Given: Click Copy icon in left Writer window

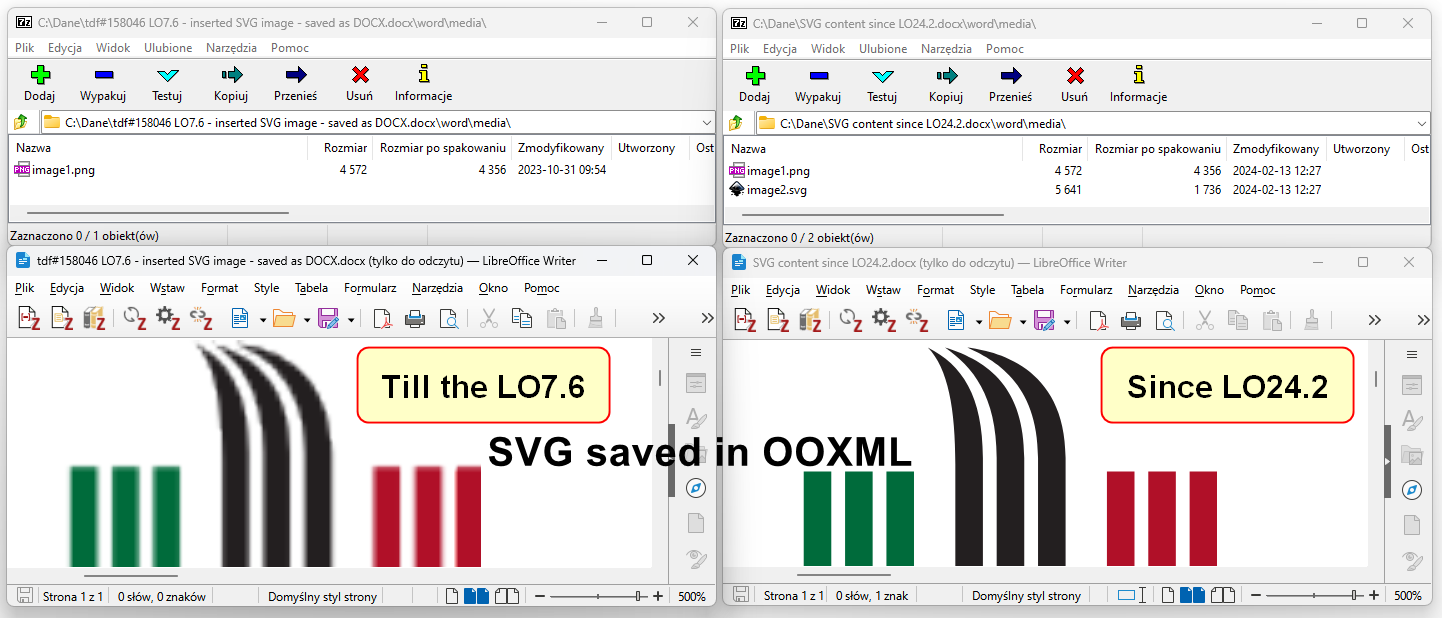Looking at the screenshot, I should pos(521,318).
